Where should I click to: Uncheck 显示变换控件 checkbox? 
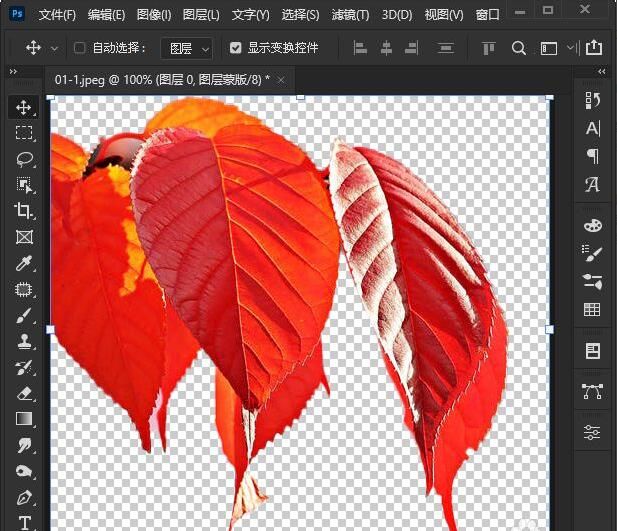[235, 48]
